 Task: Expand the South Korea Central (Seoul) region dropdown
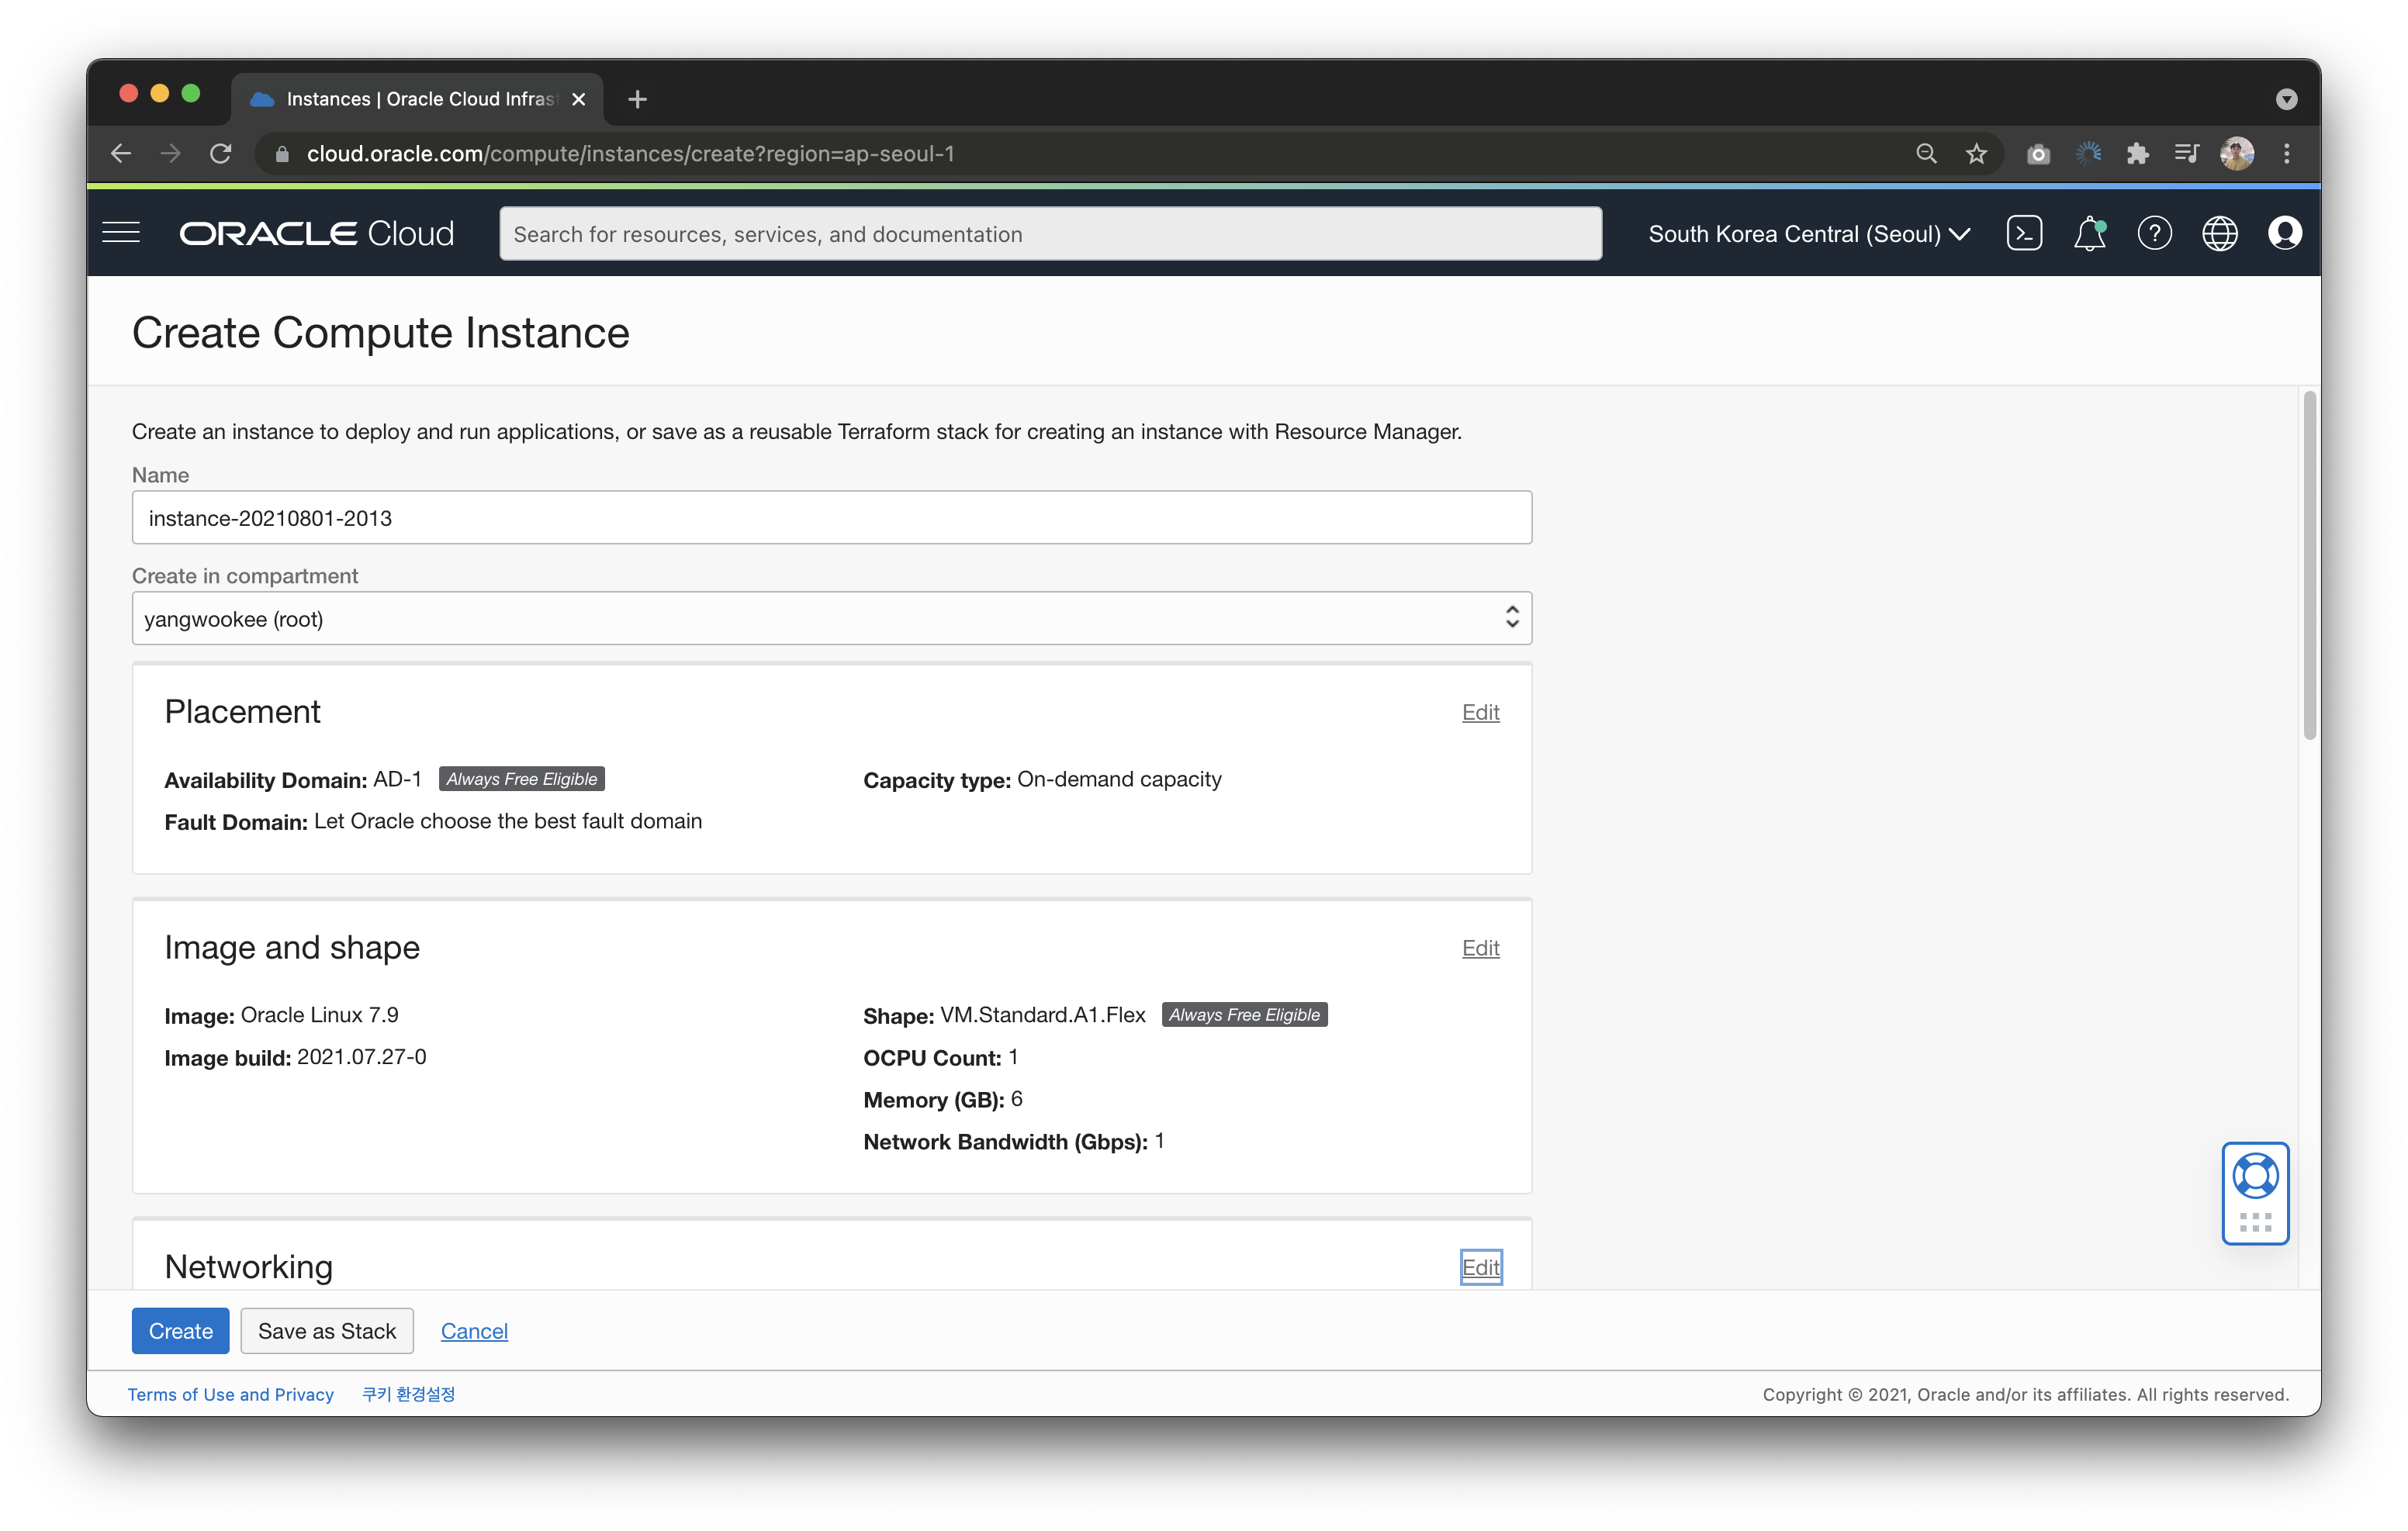click(1809, 233)
